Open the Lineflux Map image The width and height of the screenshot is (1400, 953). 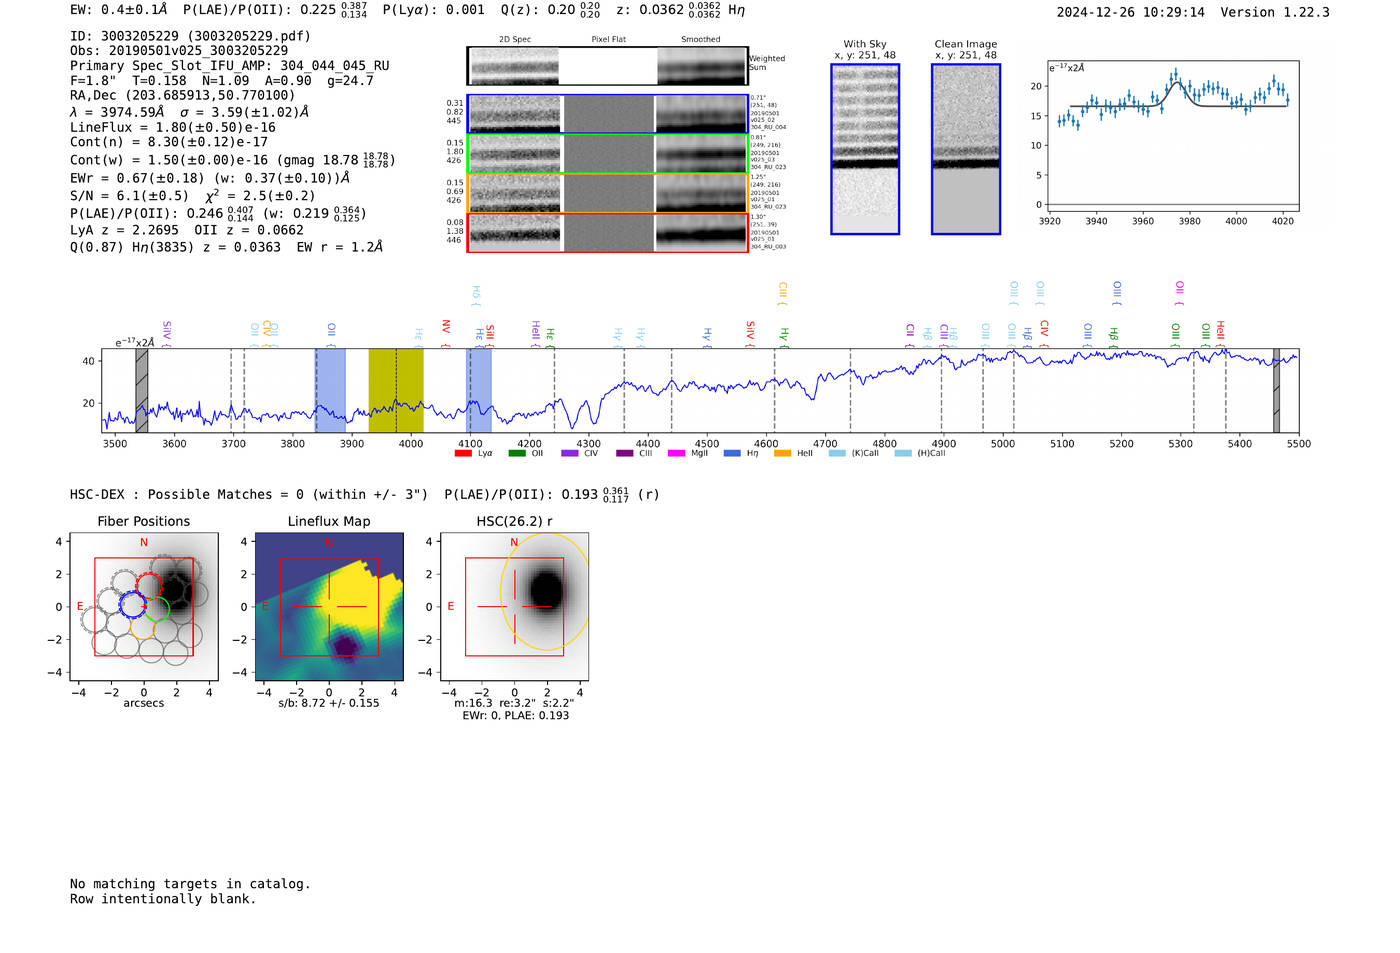coord(329,606)
